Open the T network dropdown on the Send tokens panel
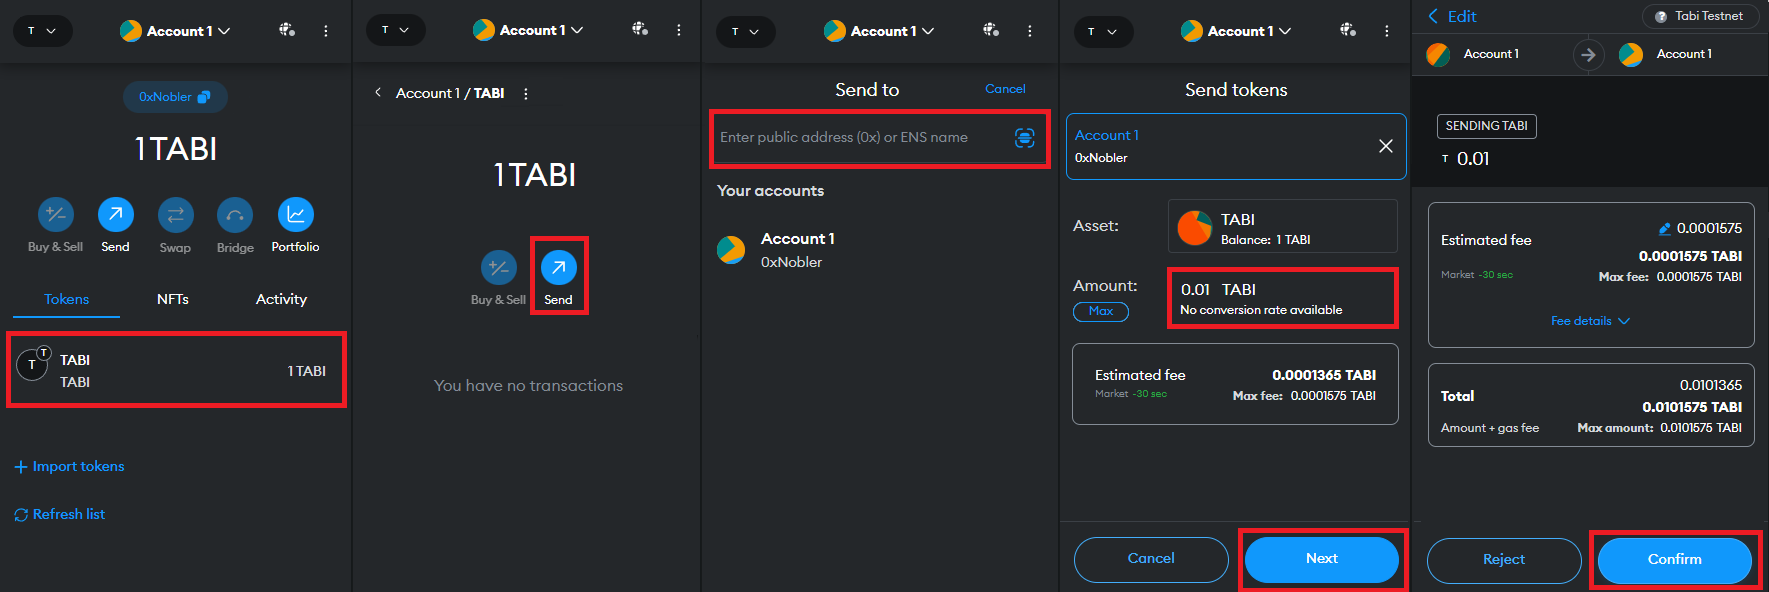1769x592 pixels. click(x=1103, y=31)
